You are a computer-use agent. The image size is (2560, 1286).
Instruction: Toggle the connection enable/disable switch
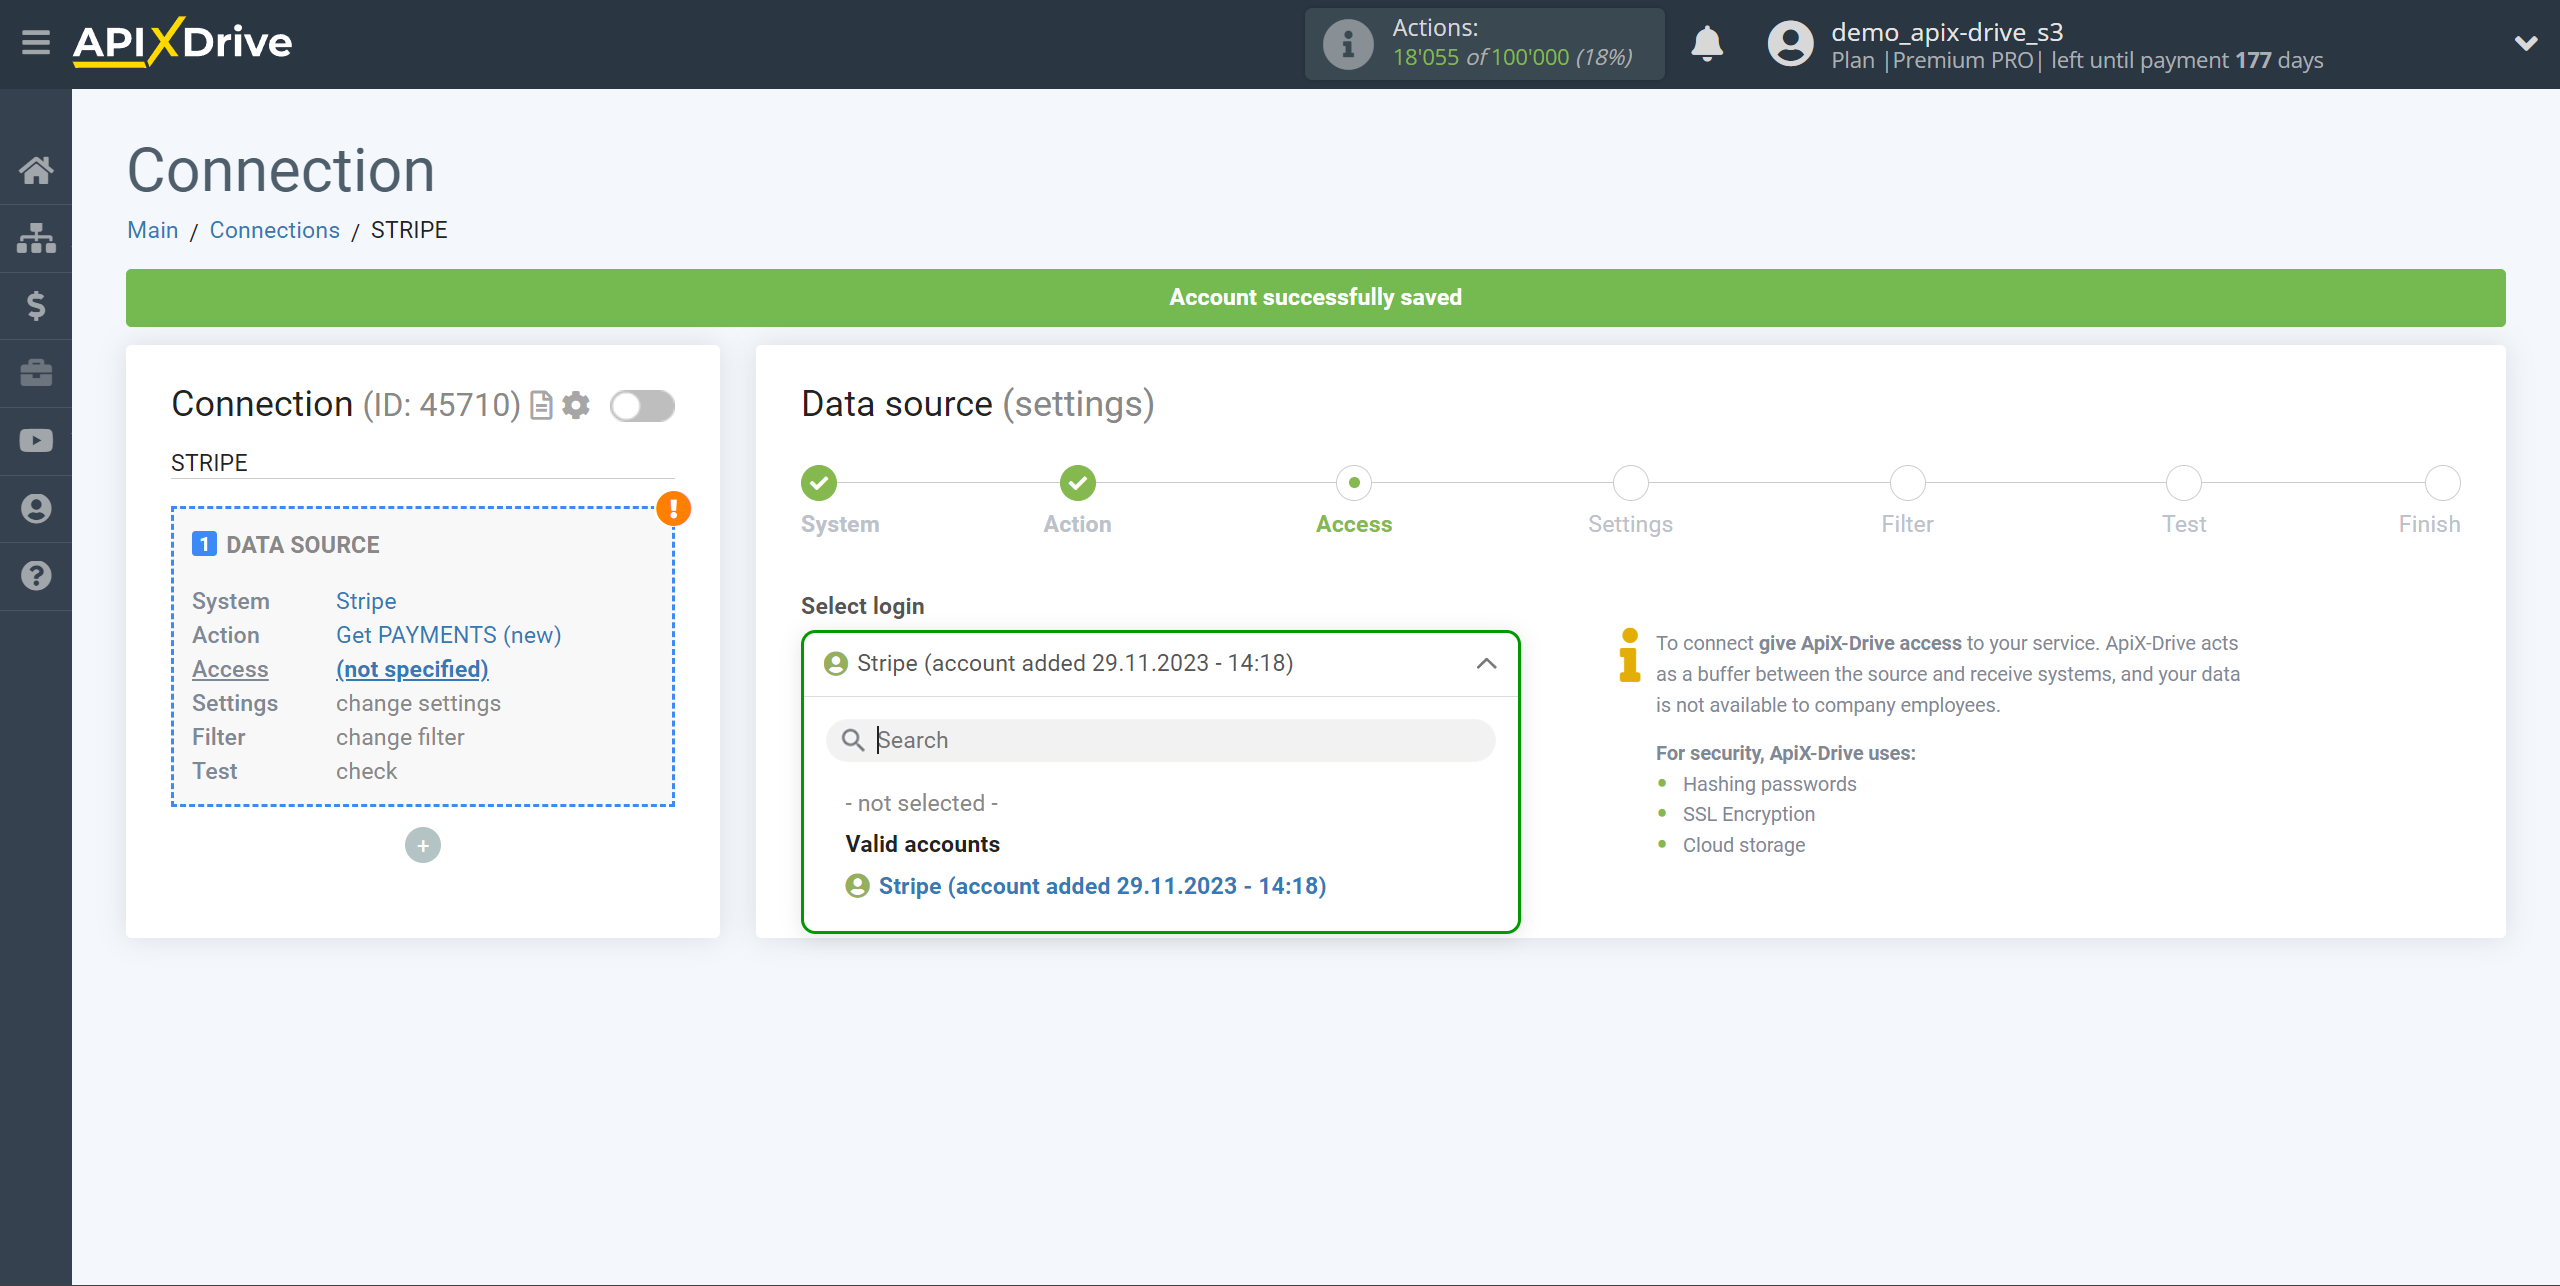point(643,405)
